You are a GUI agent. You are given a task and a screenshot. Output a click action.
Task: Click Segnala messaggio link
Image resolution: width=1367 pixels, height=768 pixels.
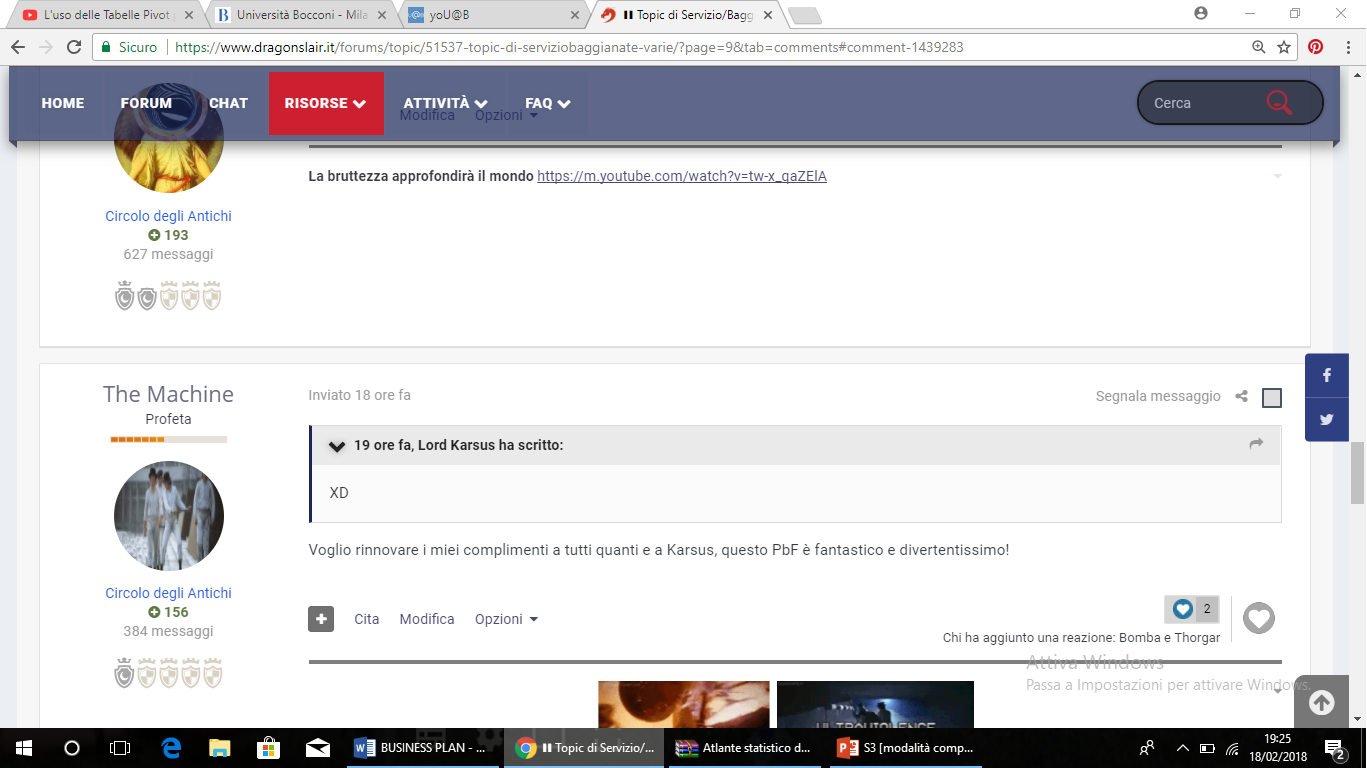(x=1157, y=396)
